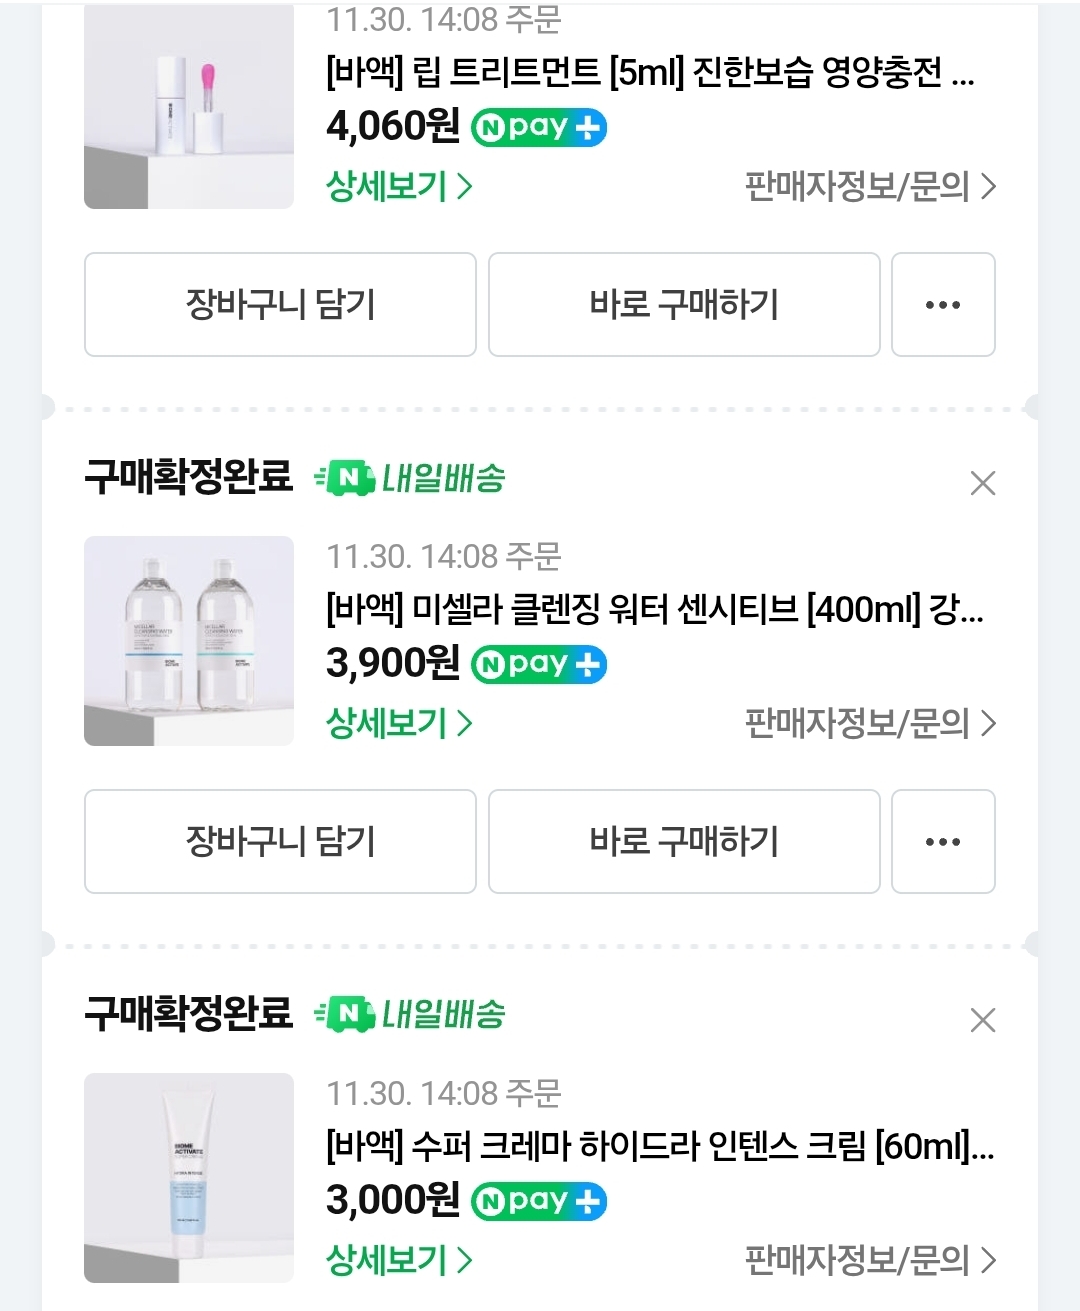Add micellar cleansing water to cart
1080x1311 pixels.
click(280, 841)
